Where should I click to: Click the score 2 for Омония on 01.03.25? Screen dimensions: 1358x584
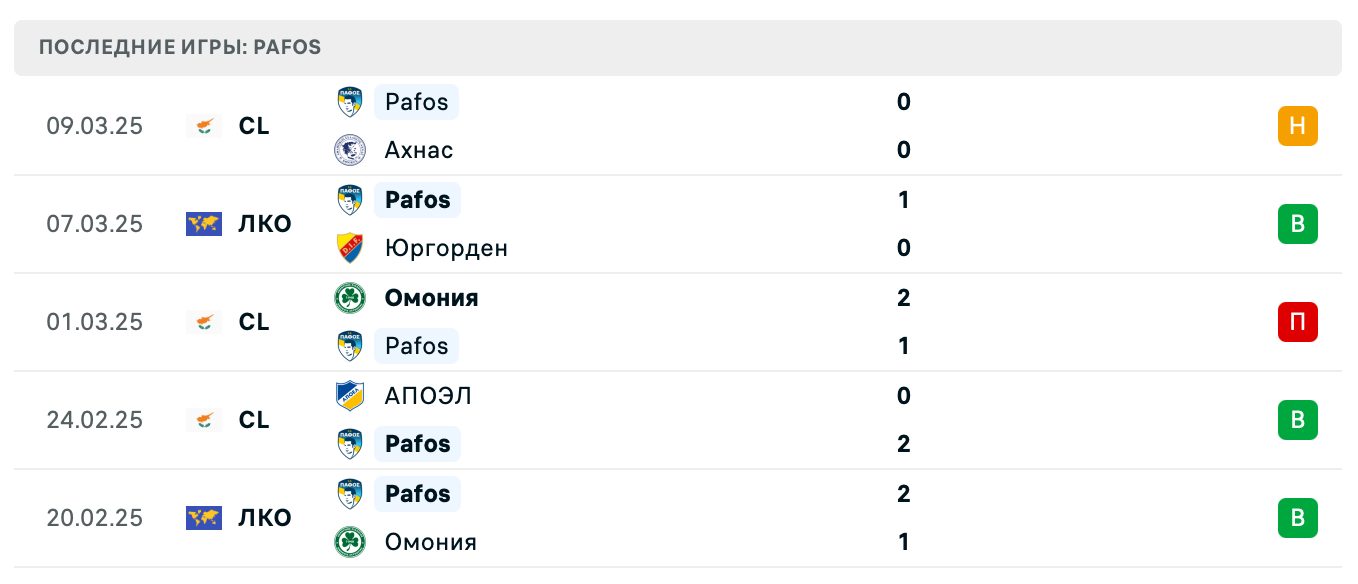pos(903,297)
